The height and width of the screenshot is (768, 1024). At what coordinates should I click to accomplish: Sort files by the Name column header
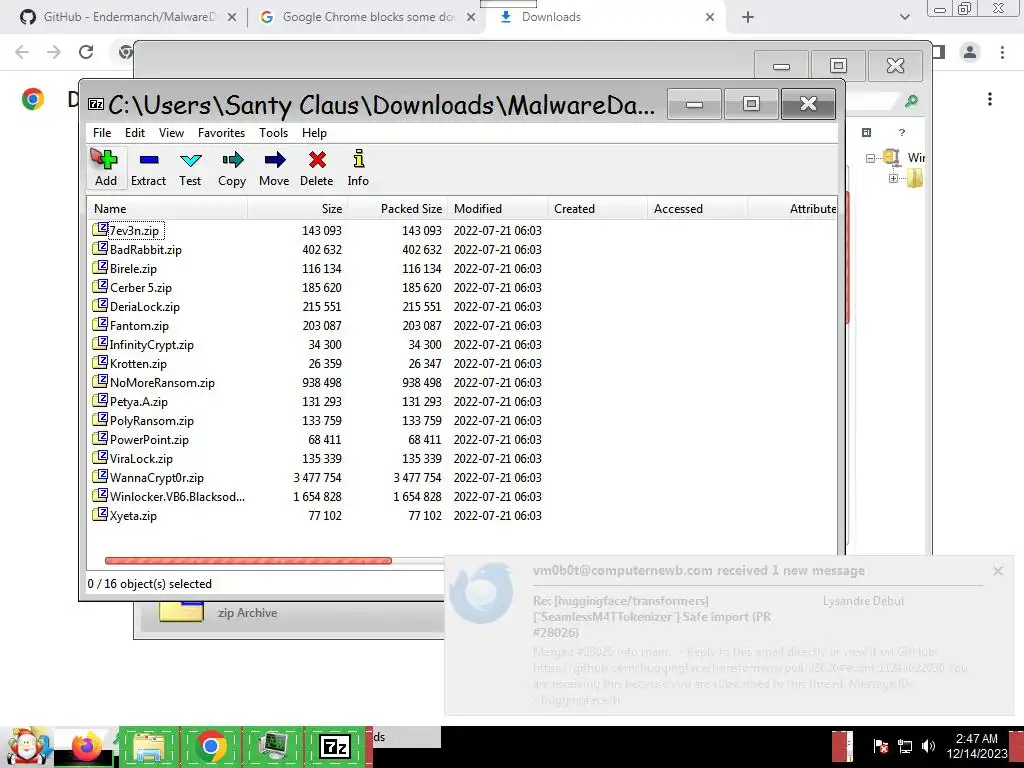167,209
